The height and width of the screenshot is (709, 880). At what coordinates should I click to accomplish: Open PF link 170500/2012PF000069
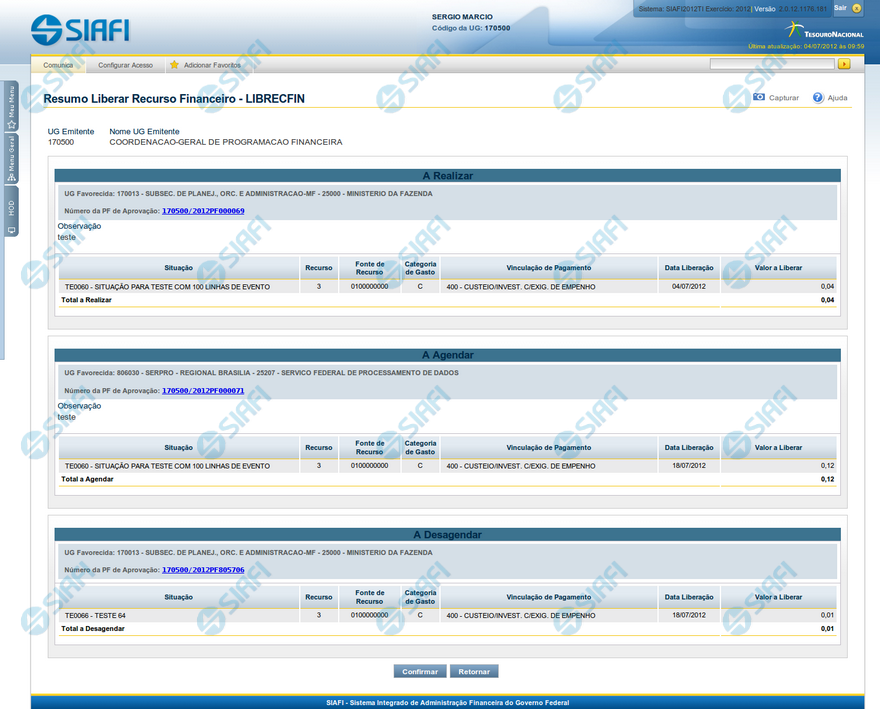point(203,211)
